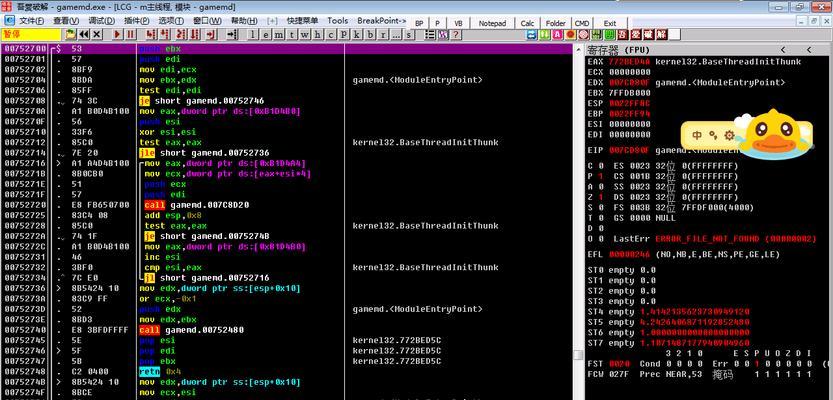Open Breakpoints with the 'b' button

[x=370, y=35]
